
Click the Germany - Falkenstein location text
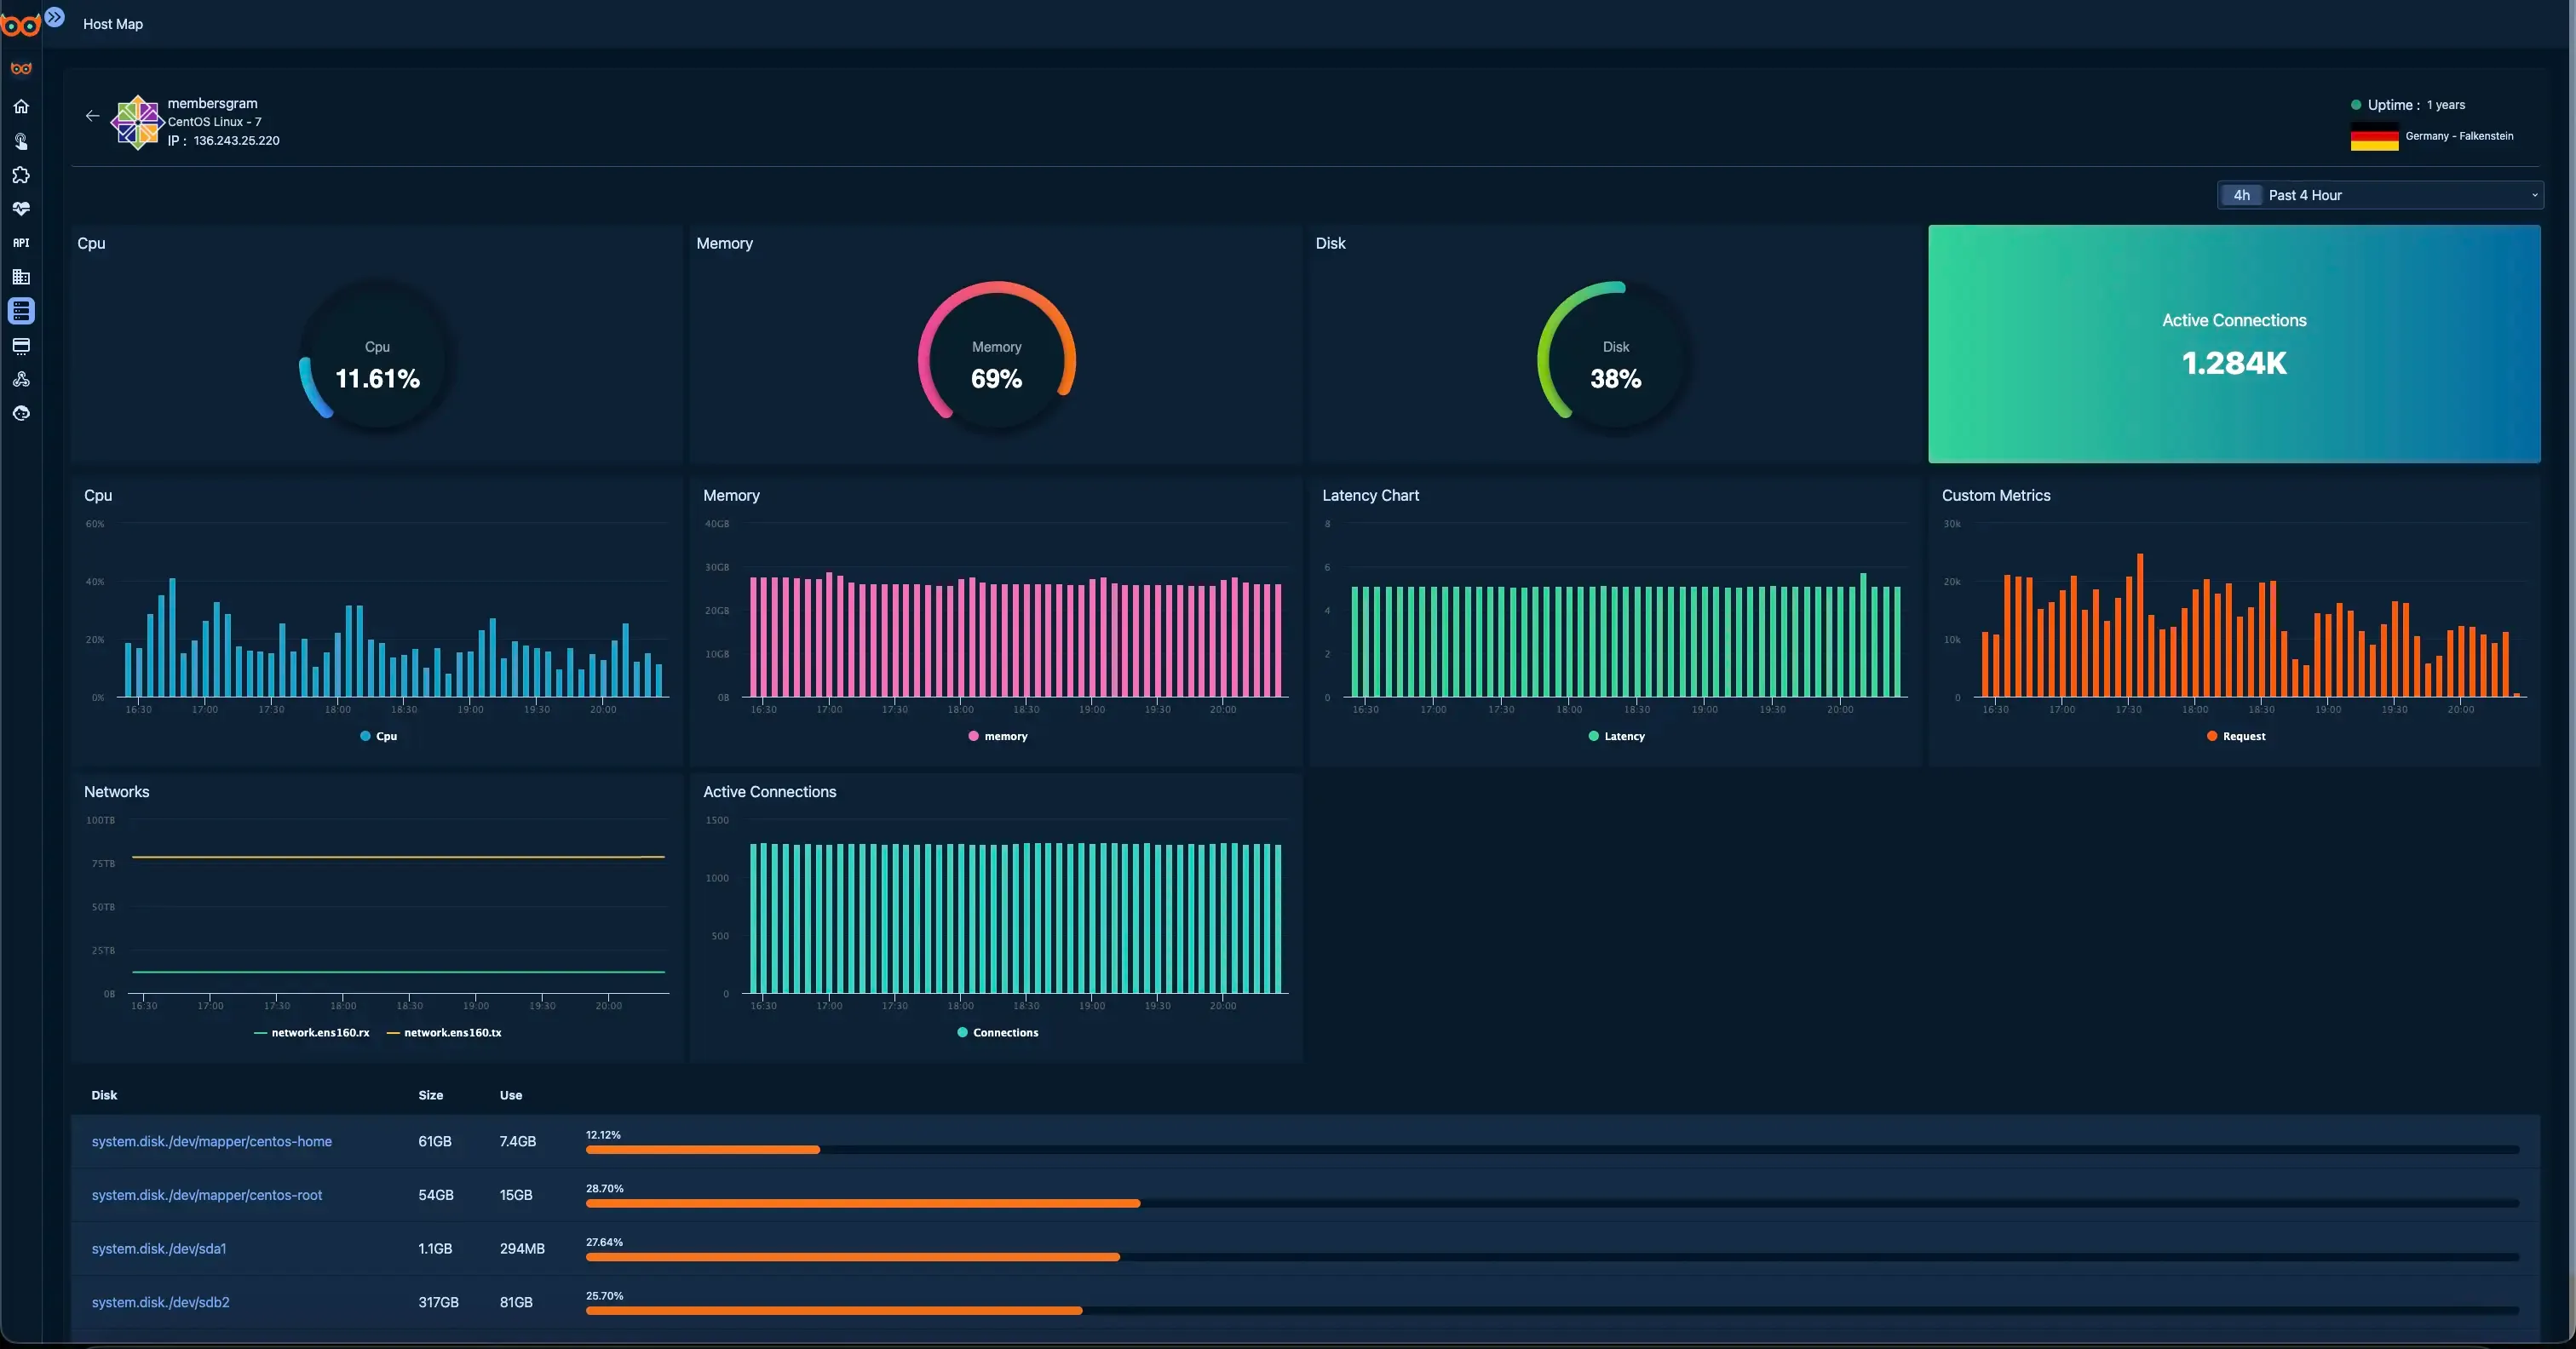point(2459,136)
